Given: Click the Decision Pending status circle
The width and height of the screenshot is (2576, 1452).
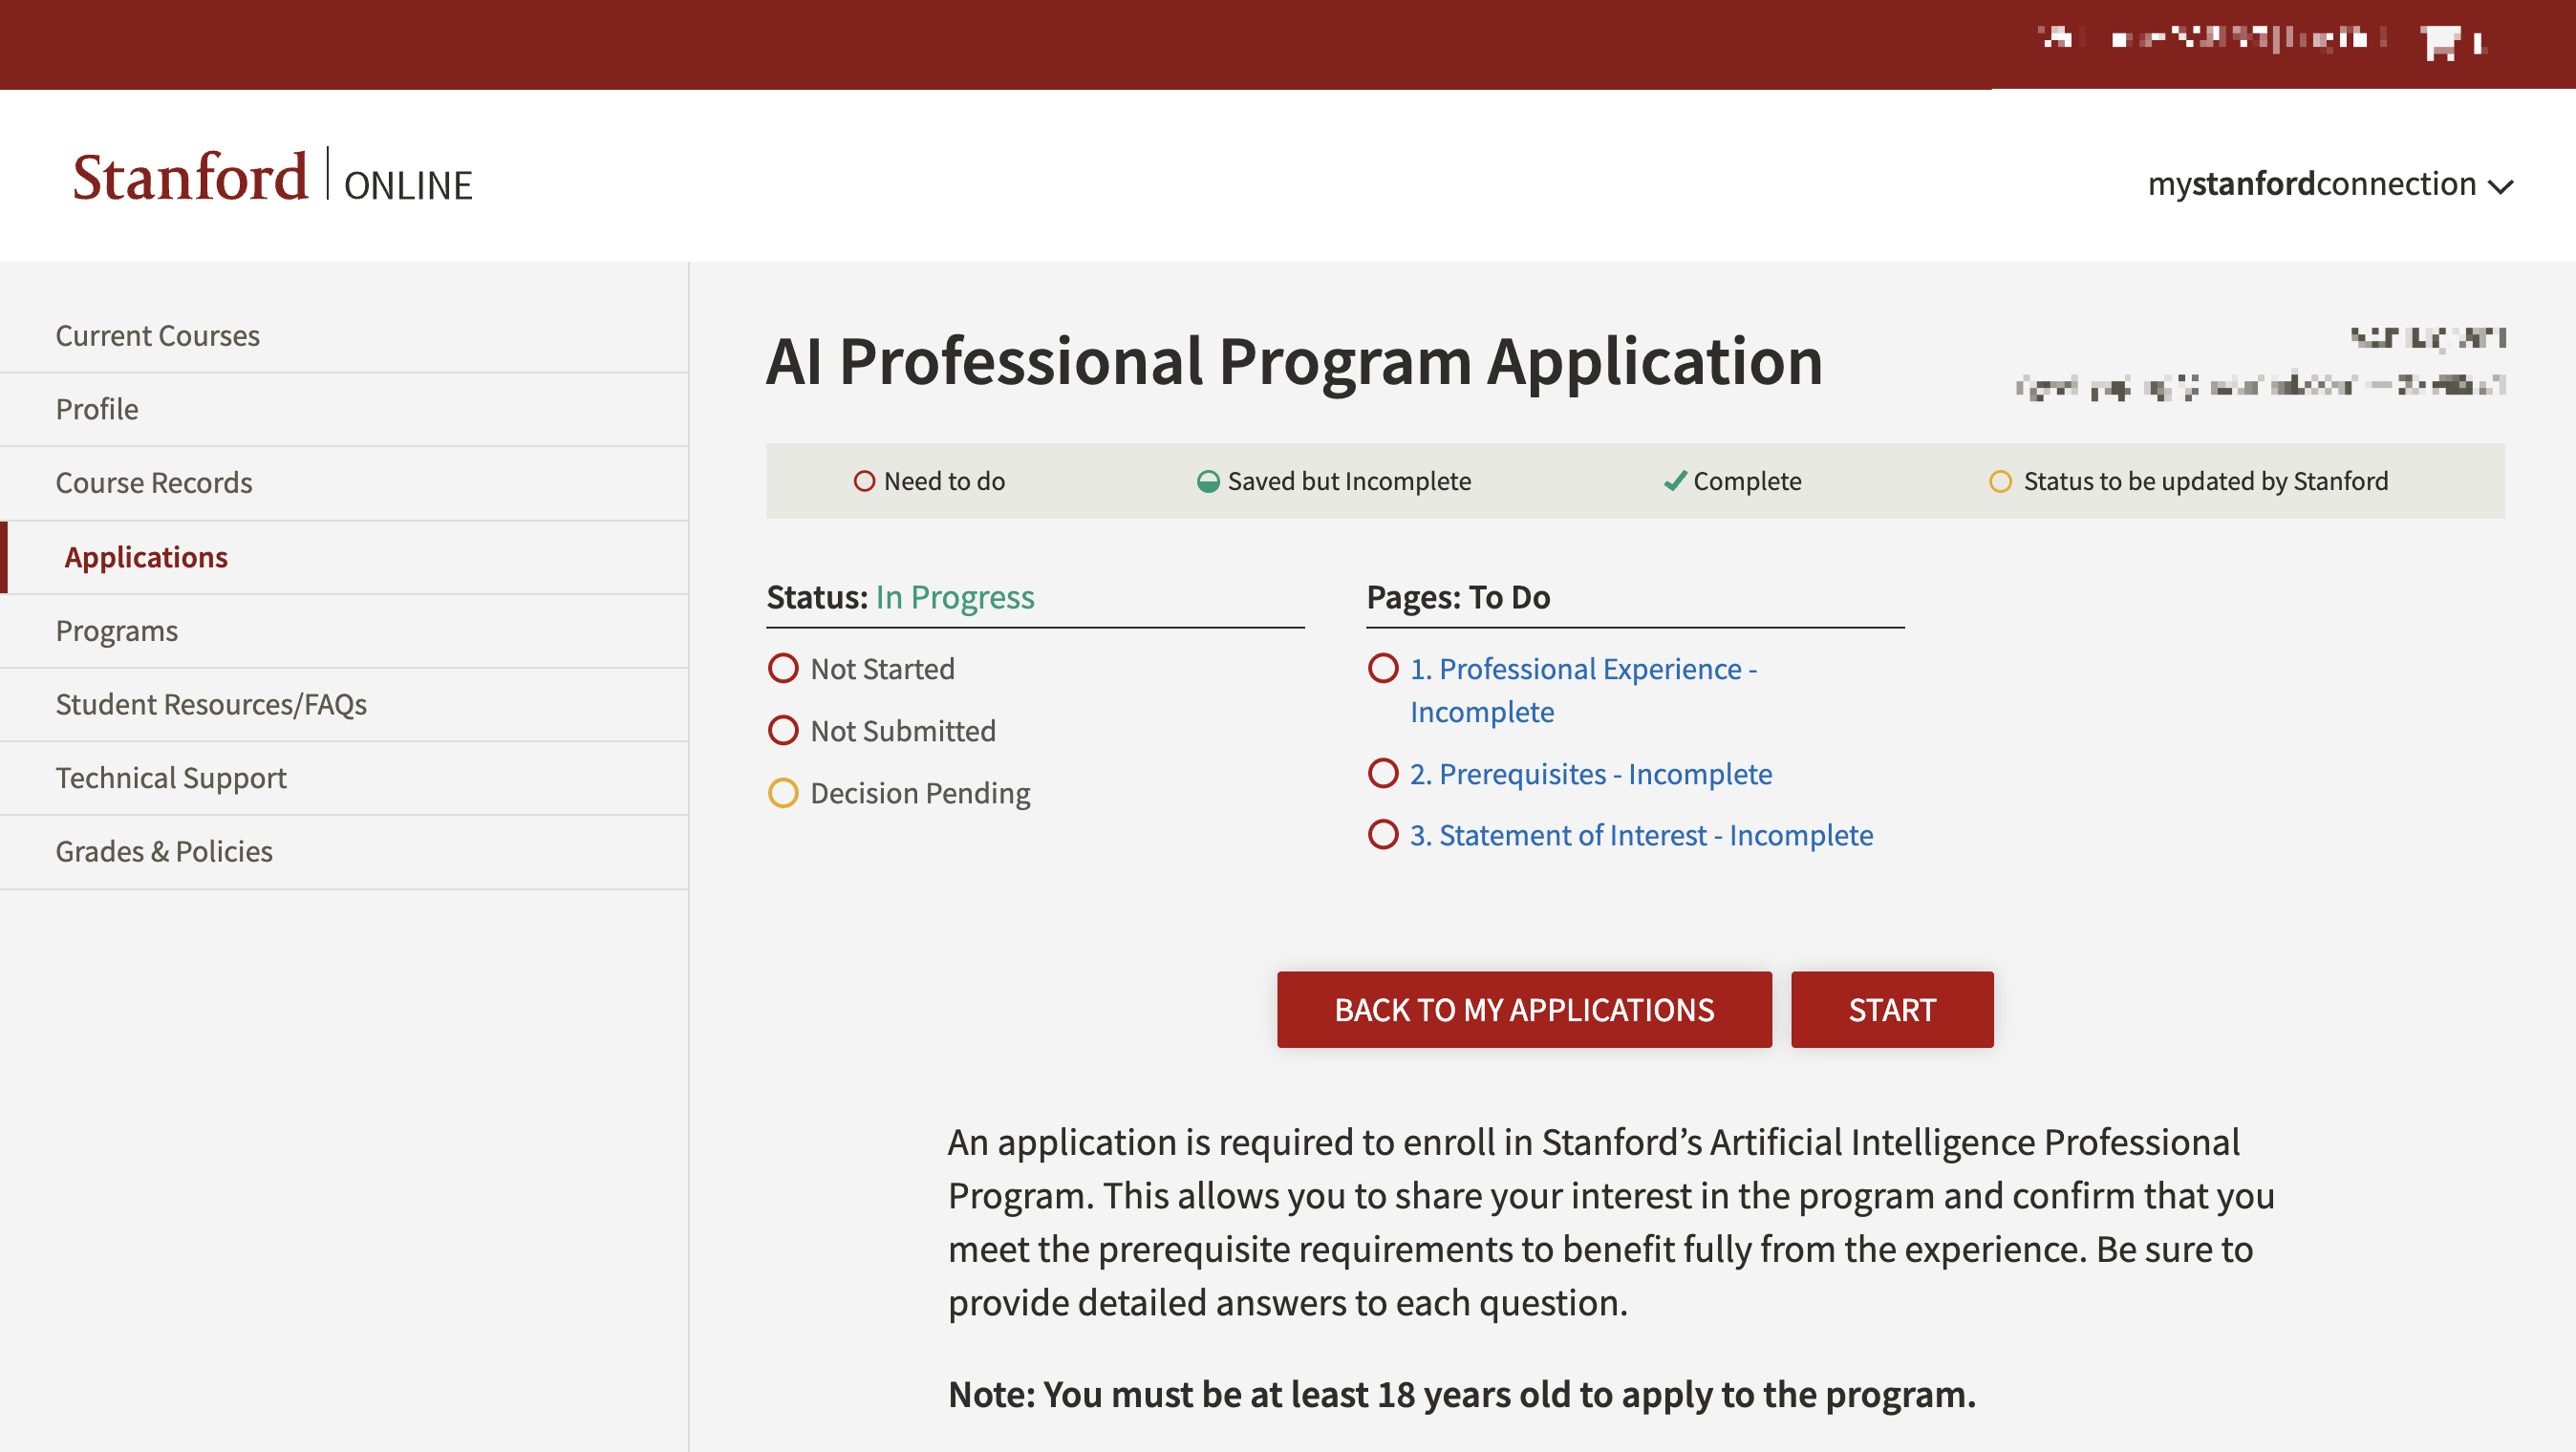Looking at the screenshot, I should 783,793.
